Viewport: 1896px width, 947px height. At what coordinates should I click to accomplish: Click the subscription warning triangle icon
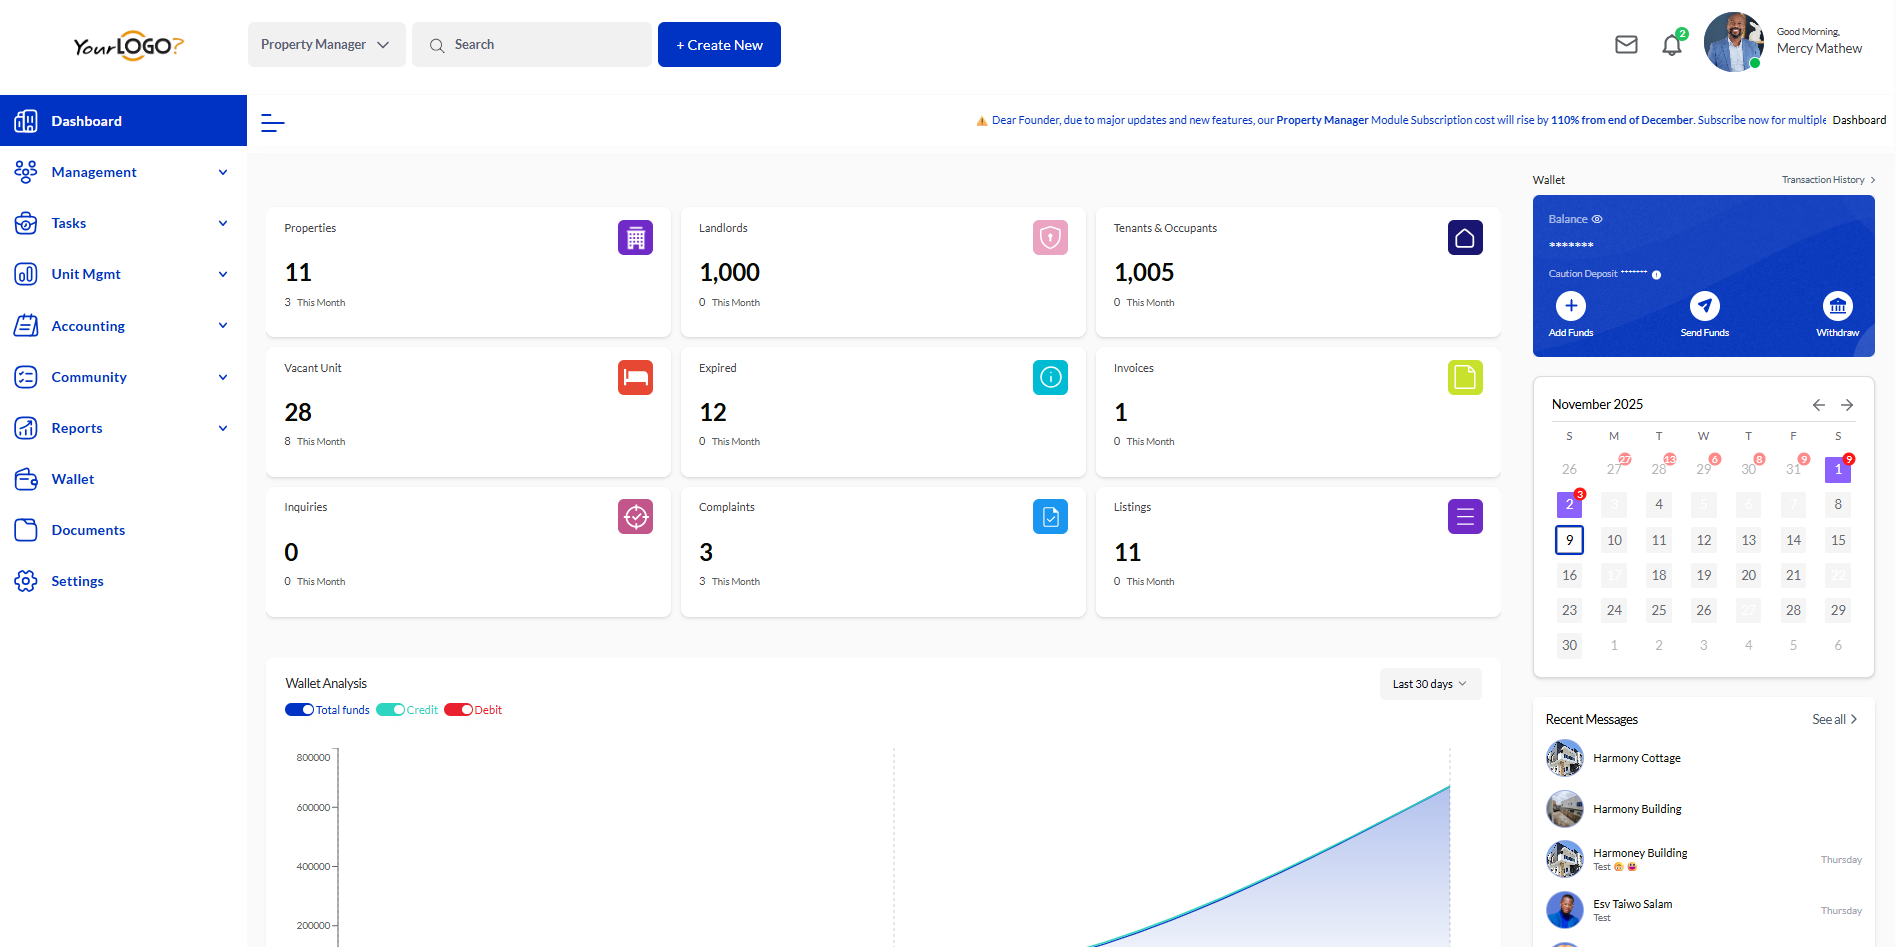click(x=982, y=121)
